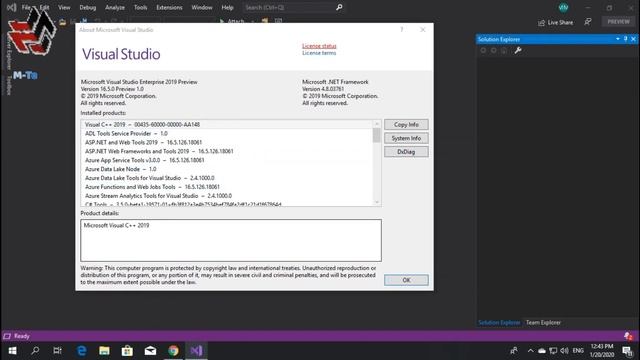Open the Analyze menu
This screenshot has width=640, height=360.
[x=115, y=7]
